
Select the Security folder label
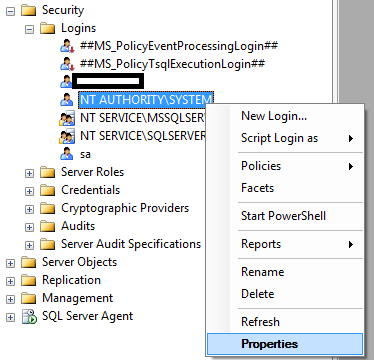tap(63, 10)
